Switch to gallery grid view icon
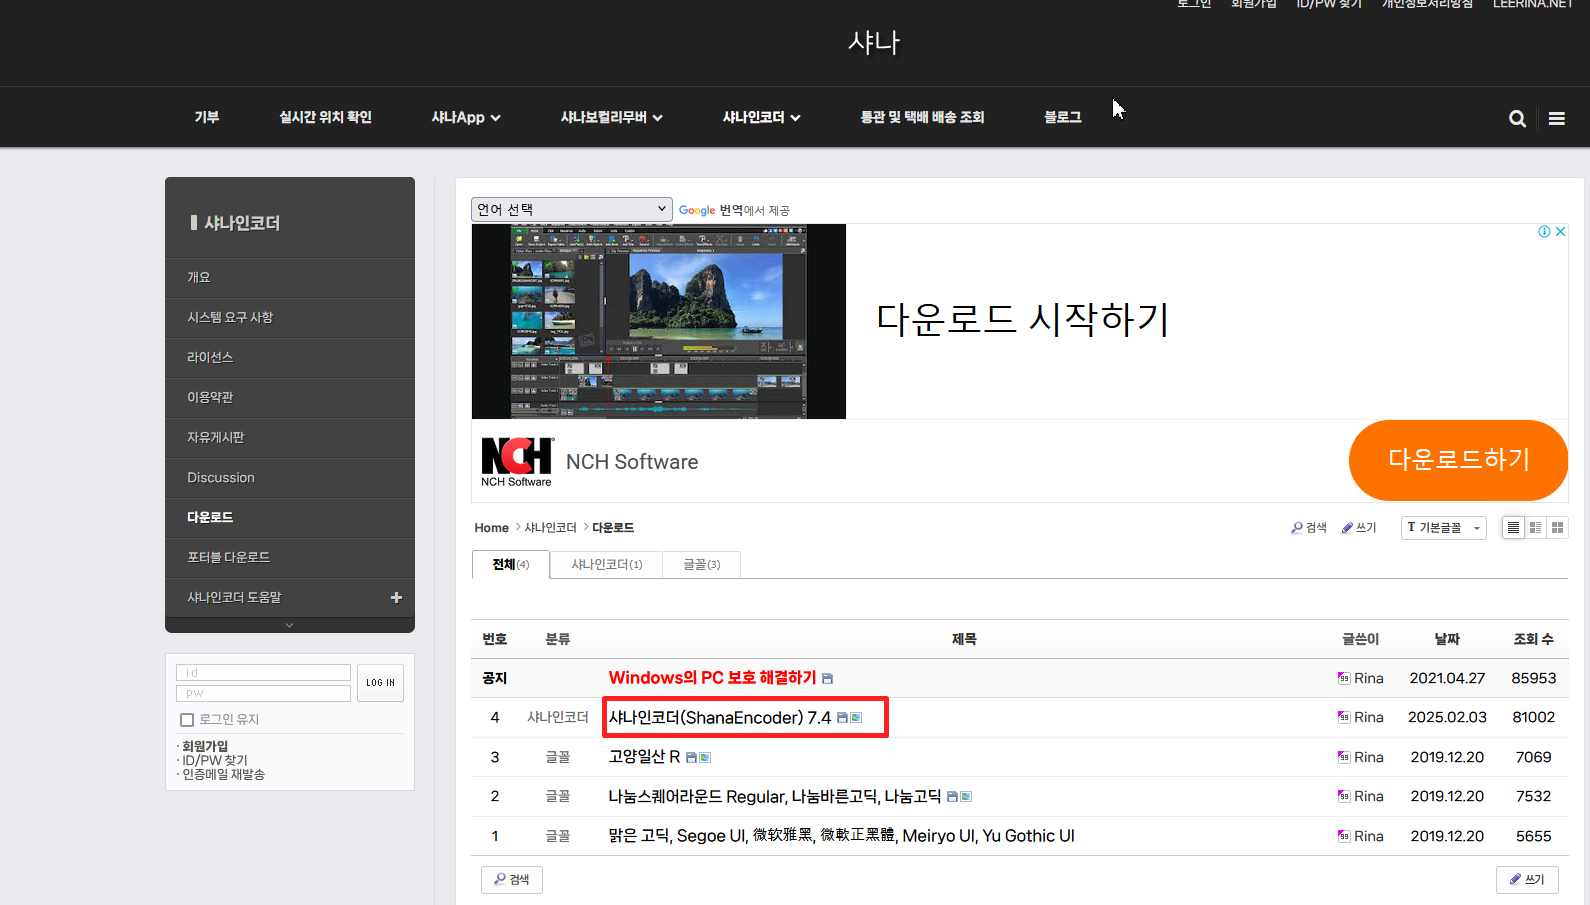Screen dimensions: 1590x905 1557,527
